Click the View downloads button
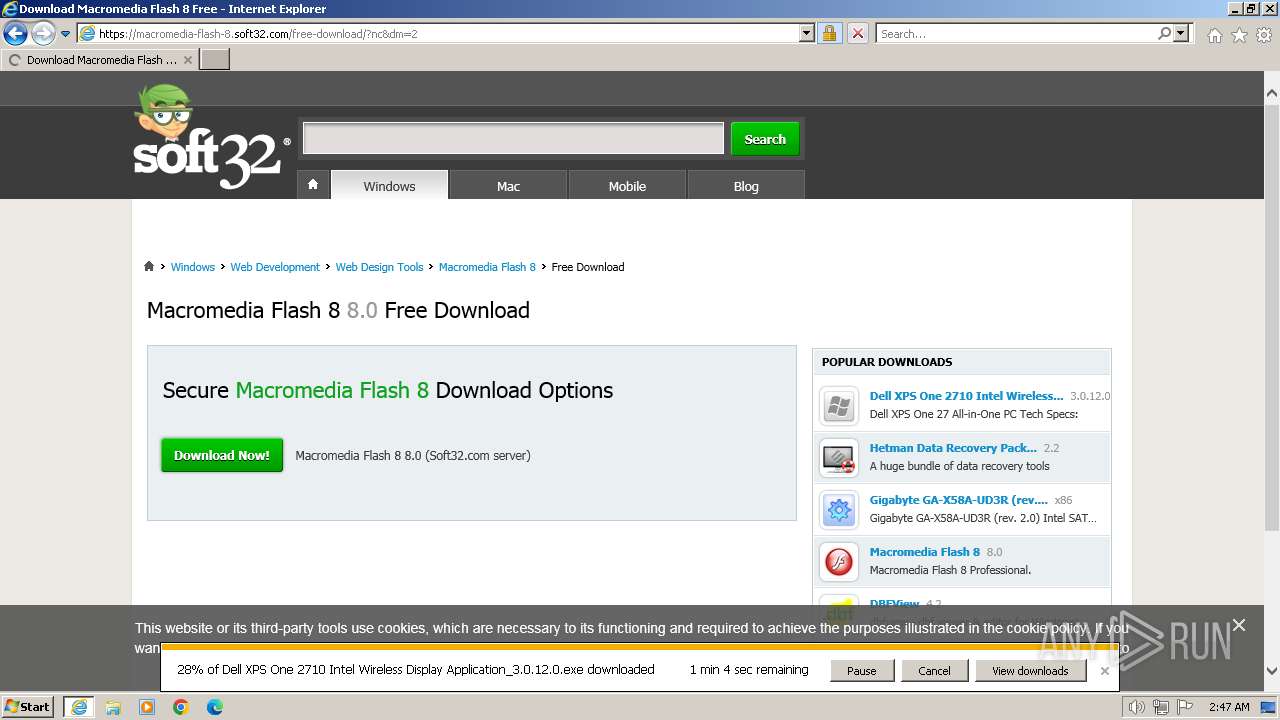Screen dimensions: 1280x720 (x=1030, y=671)
